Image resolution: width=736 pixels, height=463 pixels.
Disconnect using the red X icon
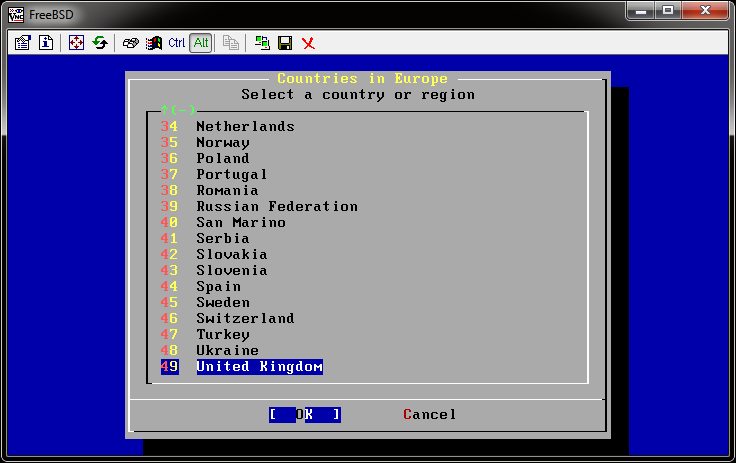click(308, 43)
